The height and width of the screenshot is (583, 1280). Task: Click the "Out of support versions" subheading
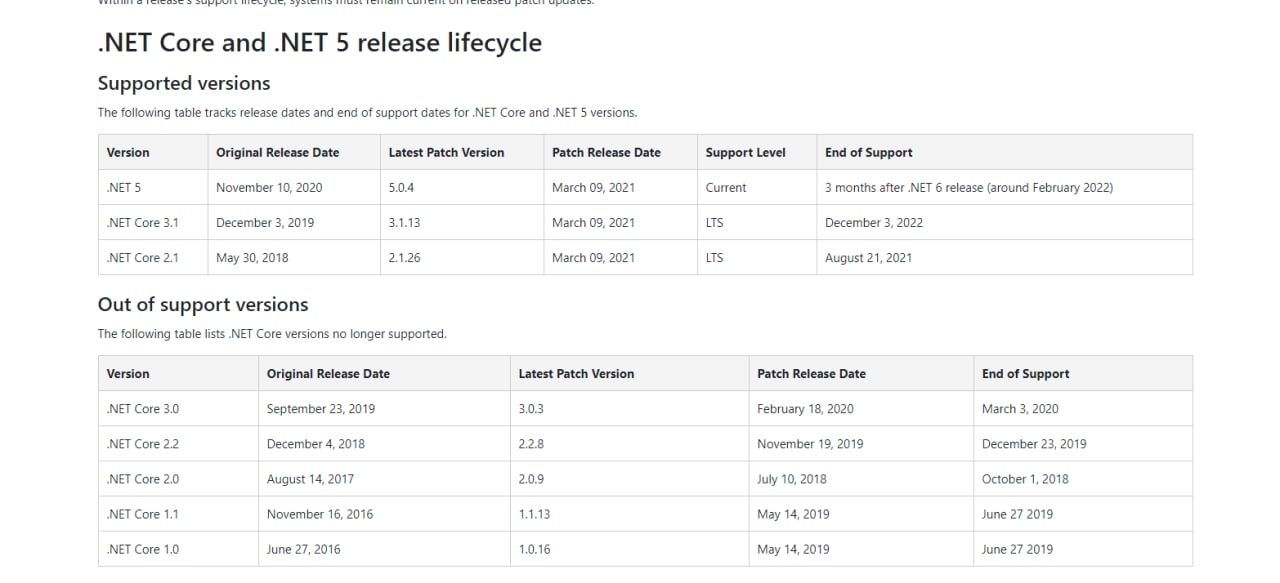[203, 304]
